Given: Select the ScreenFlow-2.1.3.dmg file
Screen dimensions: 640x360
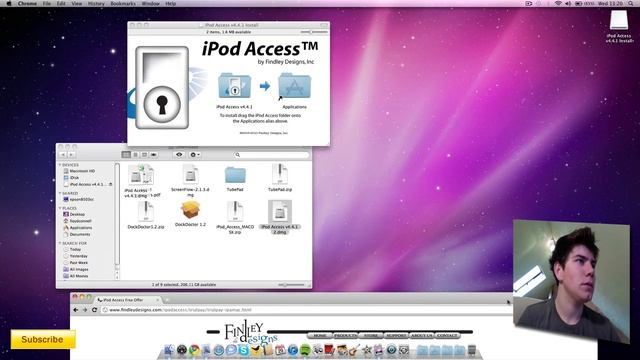Looking at the screenshot, I should (190, 175).
